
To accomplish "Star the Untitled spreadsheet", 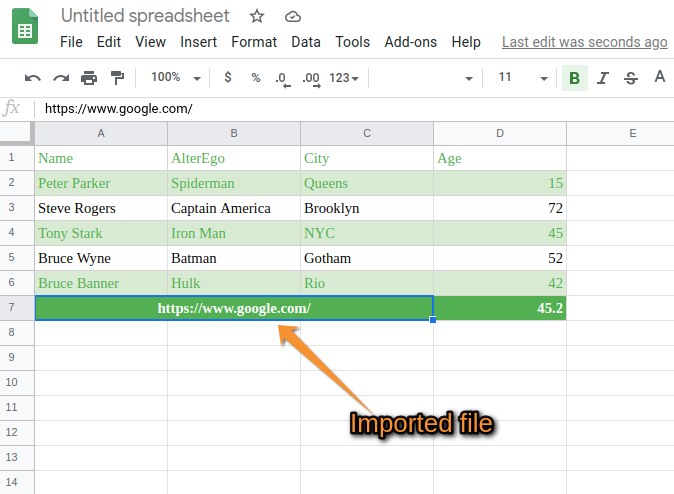I will [257, 17].
